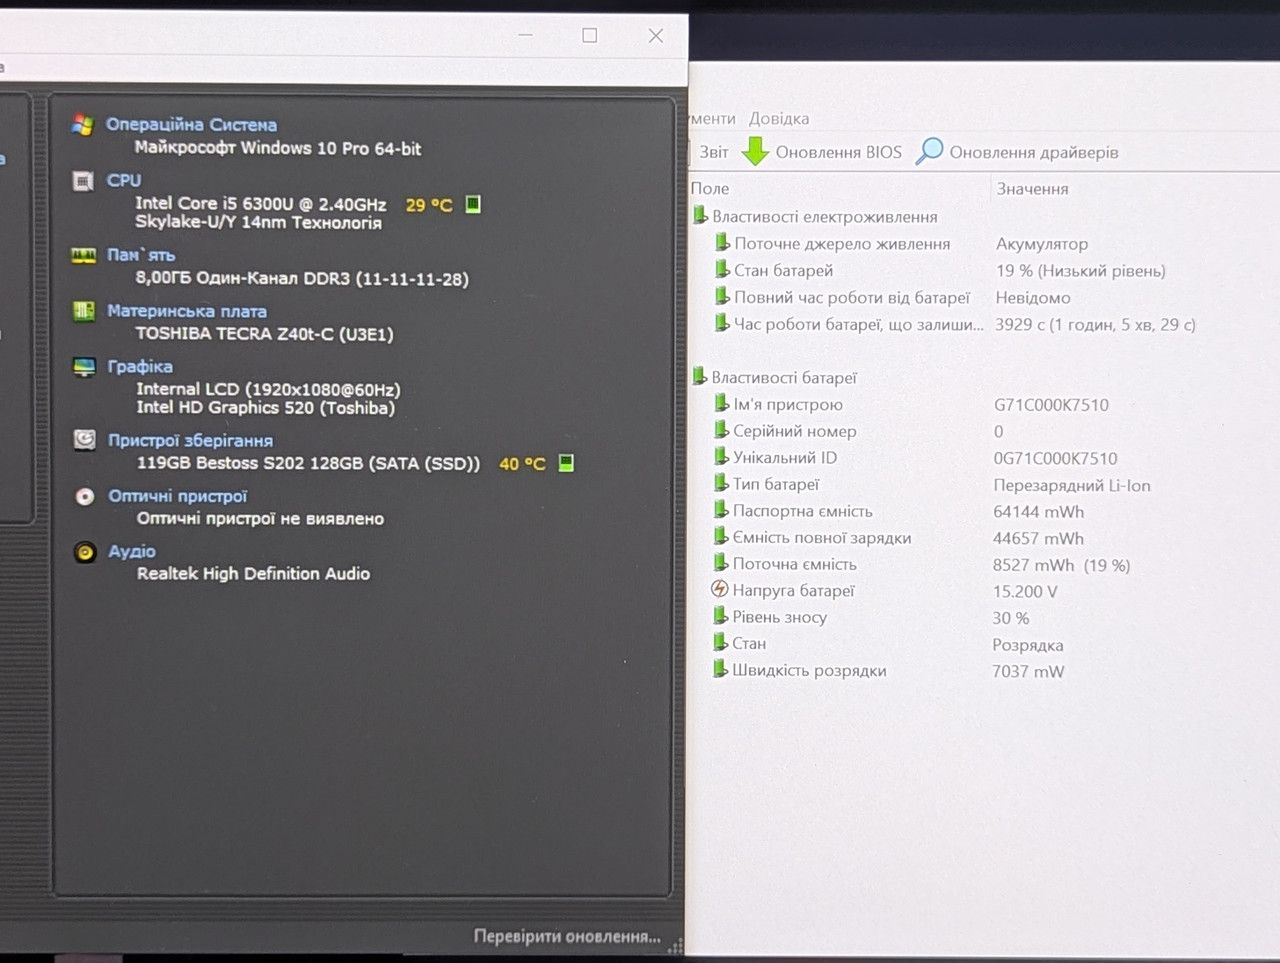1280x963 pixels.
Task: Click the value 19 % (Низький рівень)
Action: 1081,270
